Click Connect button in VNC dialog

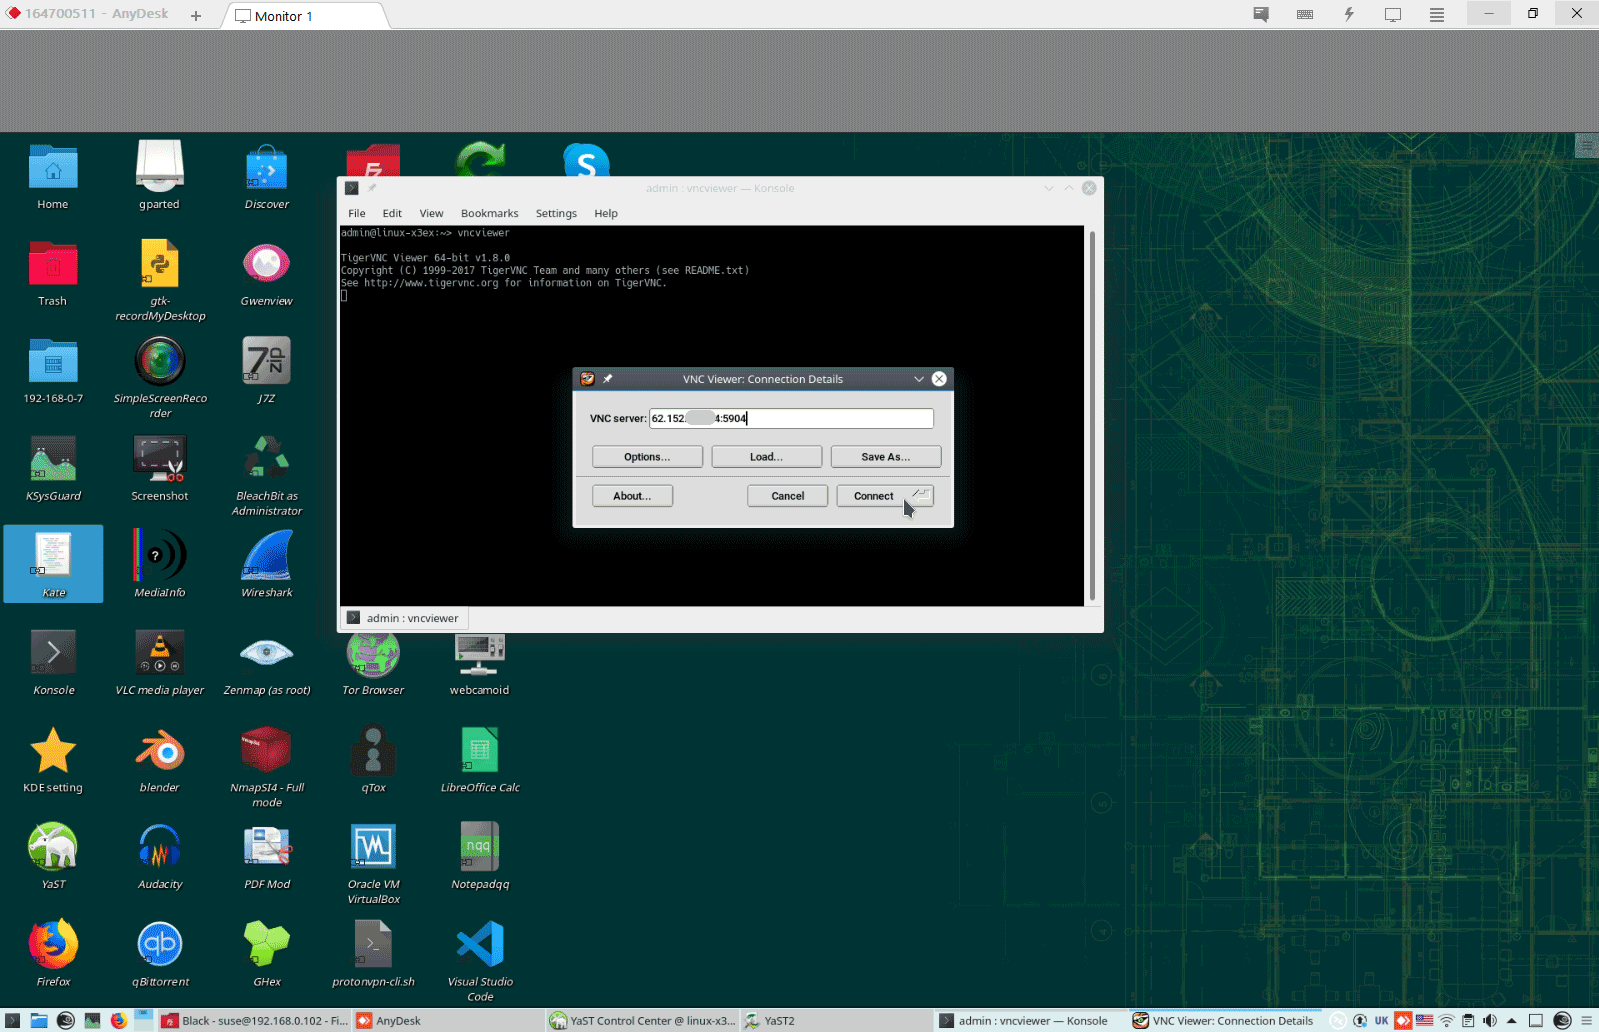[x=884, y=496]
